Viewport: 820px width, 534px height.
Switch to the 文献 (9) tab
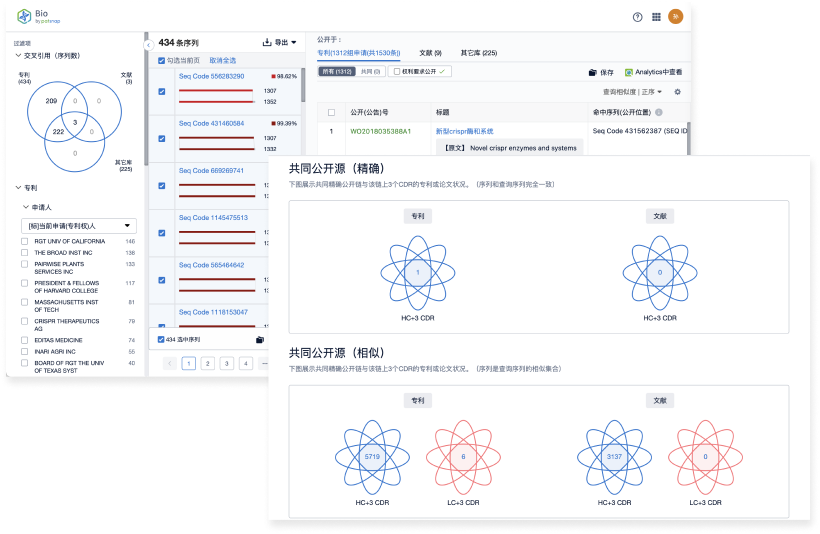coord(430,52)
